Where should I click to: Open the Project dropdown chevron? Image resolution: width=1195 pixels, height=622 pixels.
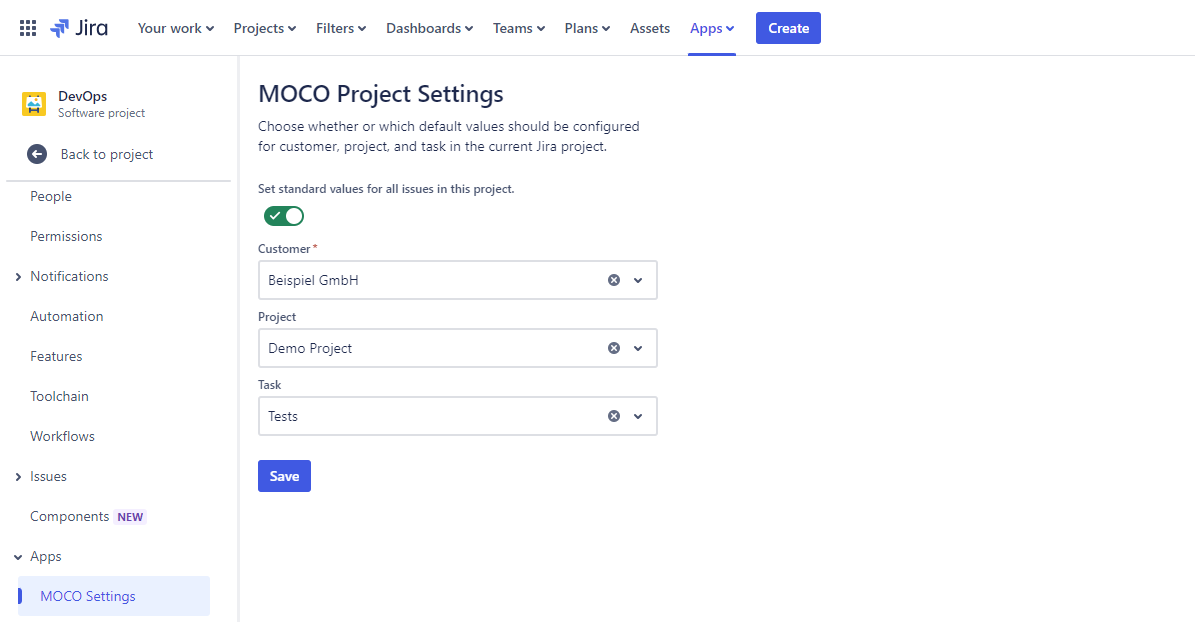click(638, 348)
